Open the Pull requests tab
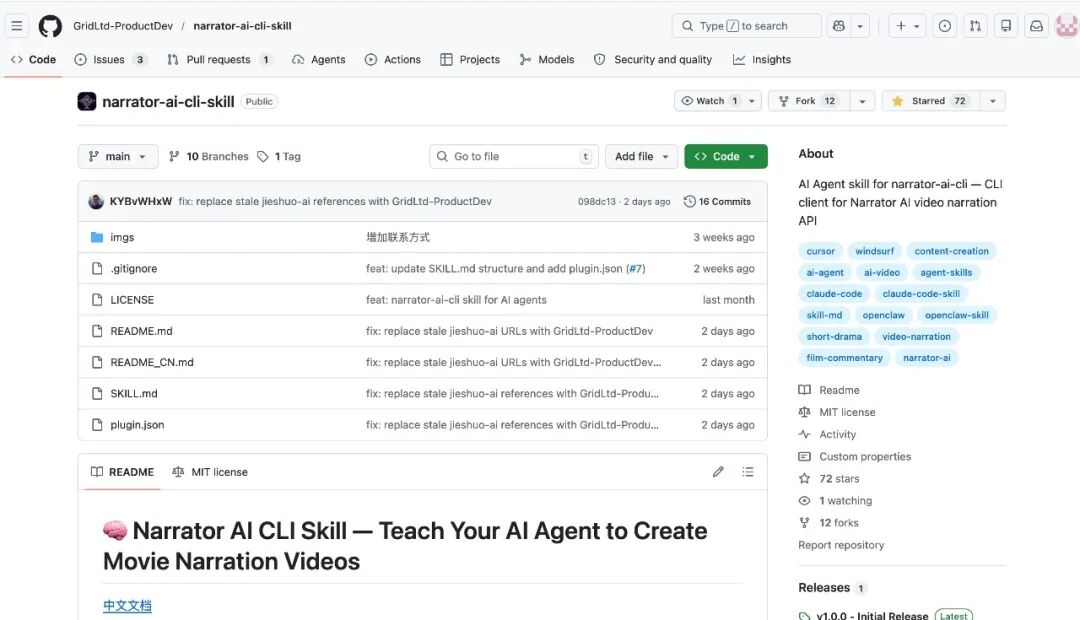This screenshot has height=620, width=1080. click(x=220, y=60)
